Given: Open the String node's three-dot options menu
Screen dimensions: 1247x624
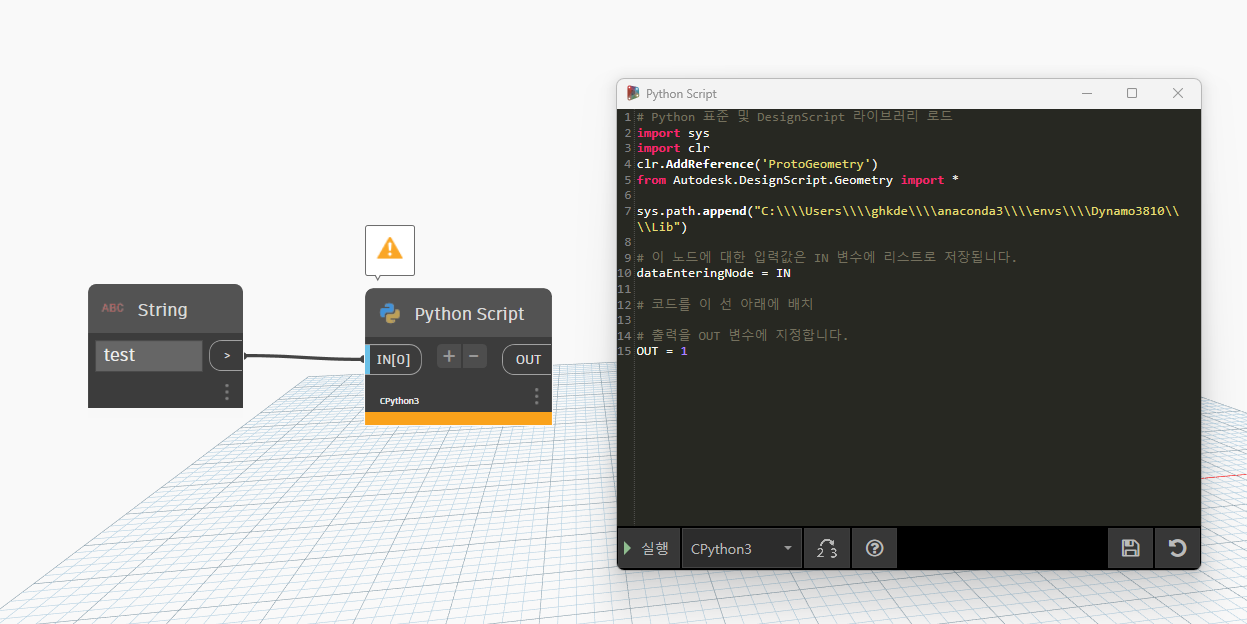Looking at the screenshot, I should (x=227, y=391).
